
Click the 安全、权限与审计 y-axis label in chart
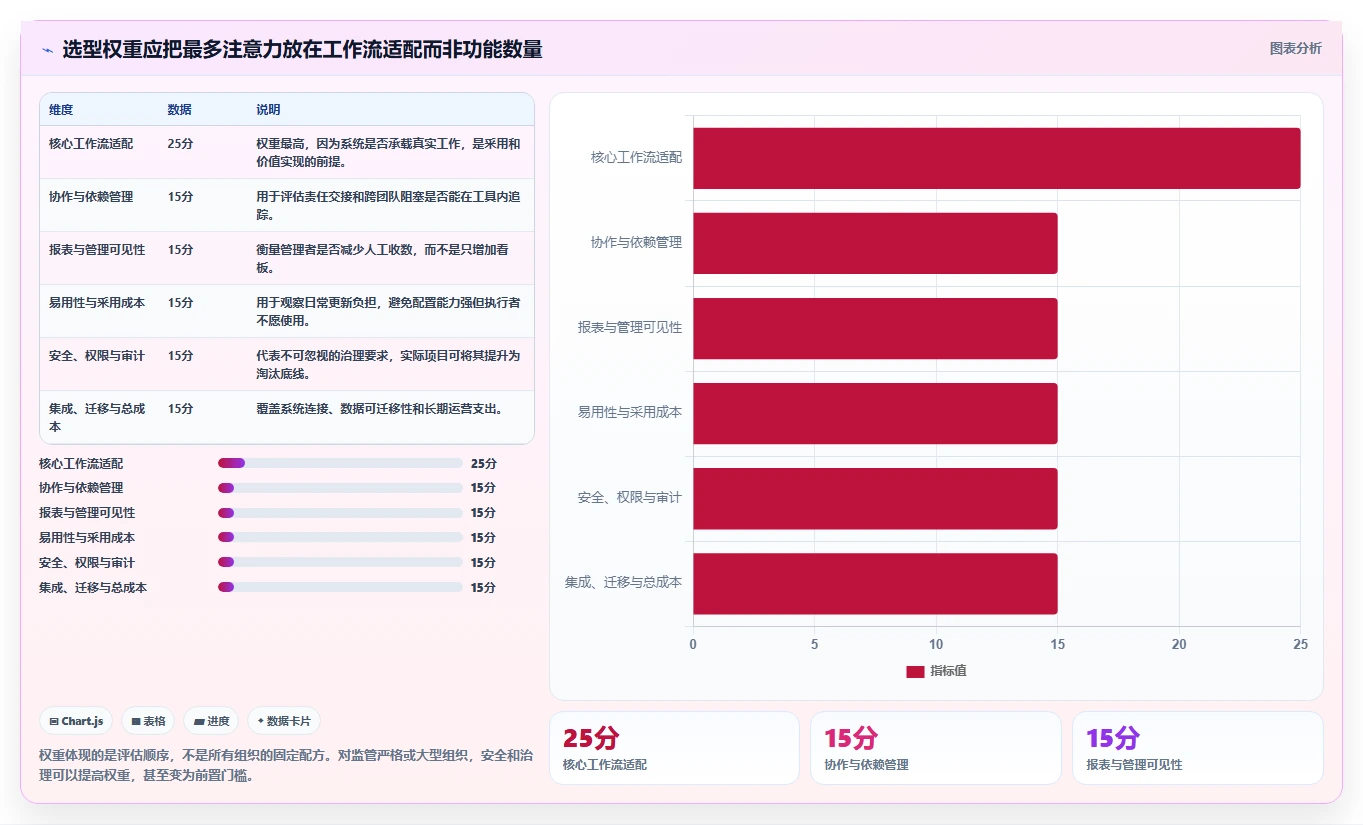coord(630,497)
